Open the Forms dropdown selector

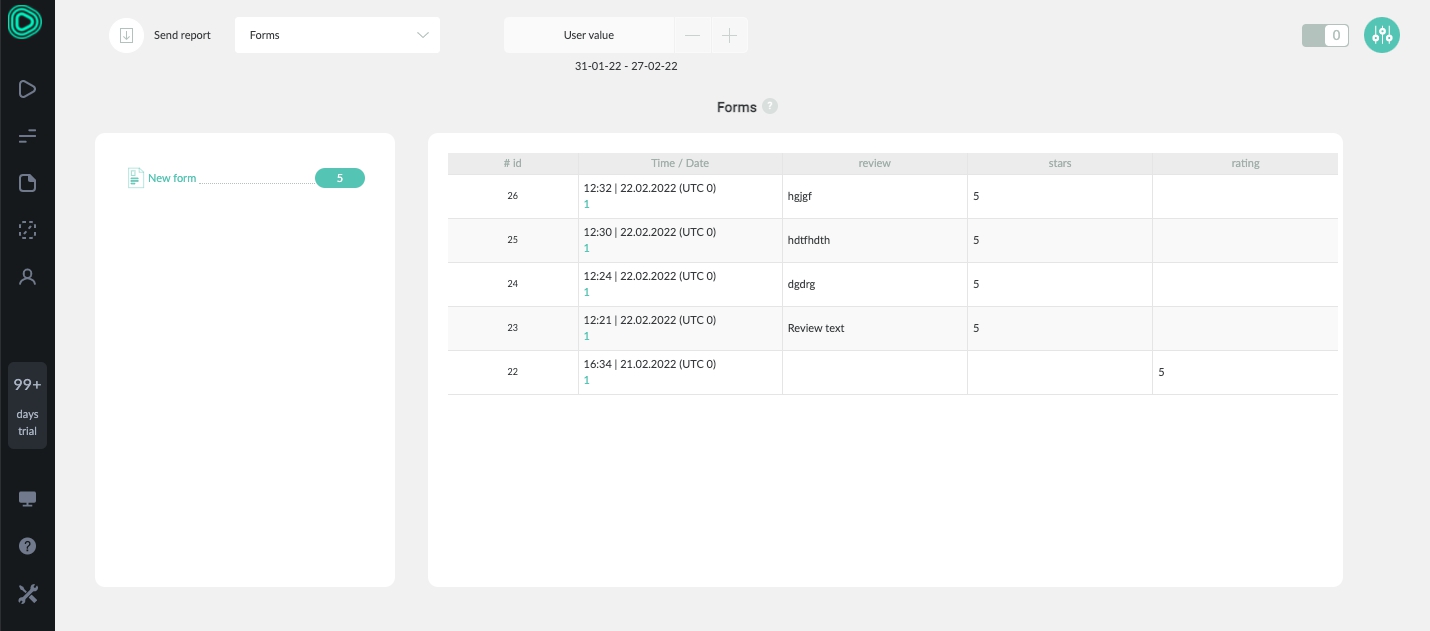(x=337, y=35)
